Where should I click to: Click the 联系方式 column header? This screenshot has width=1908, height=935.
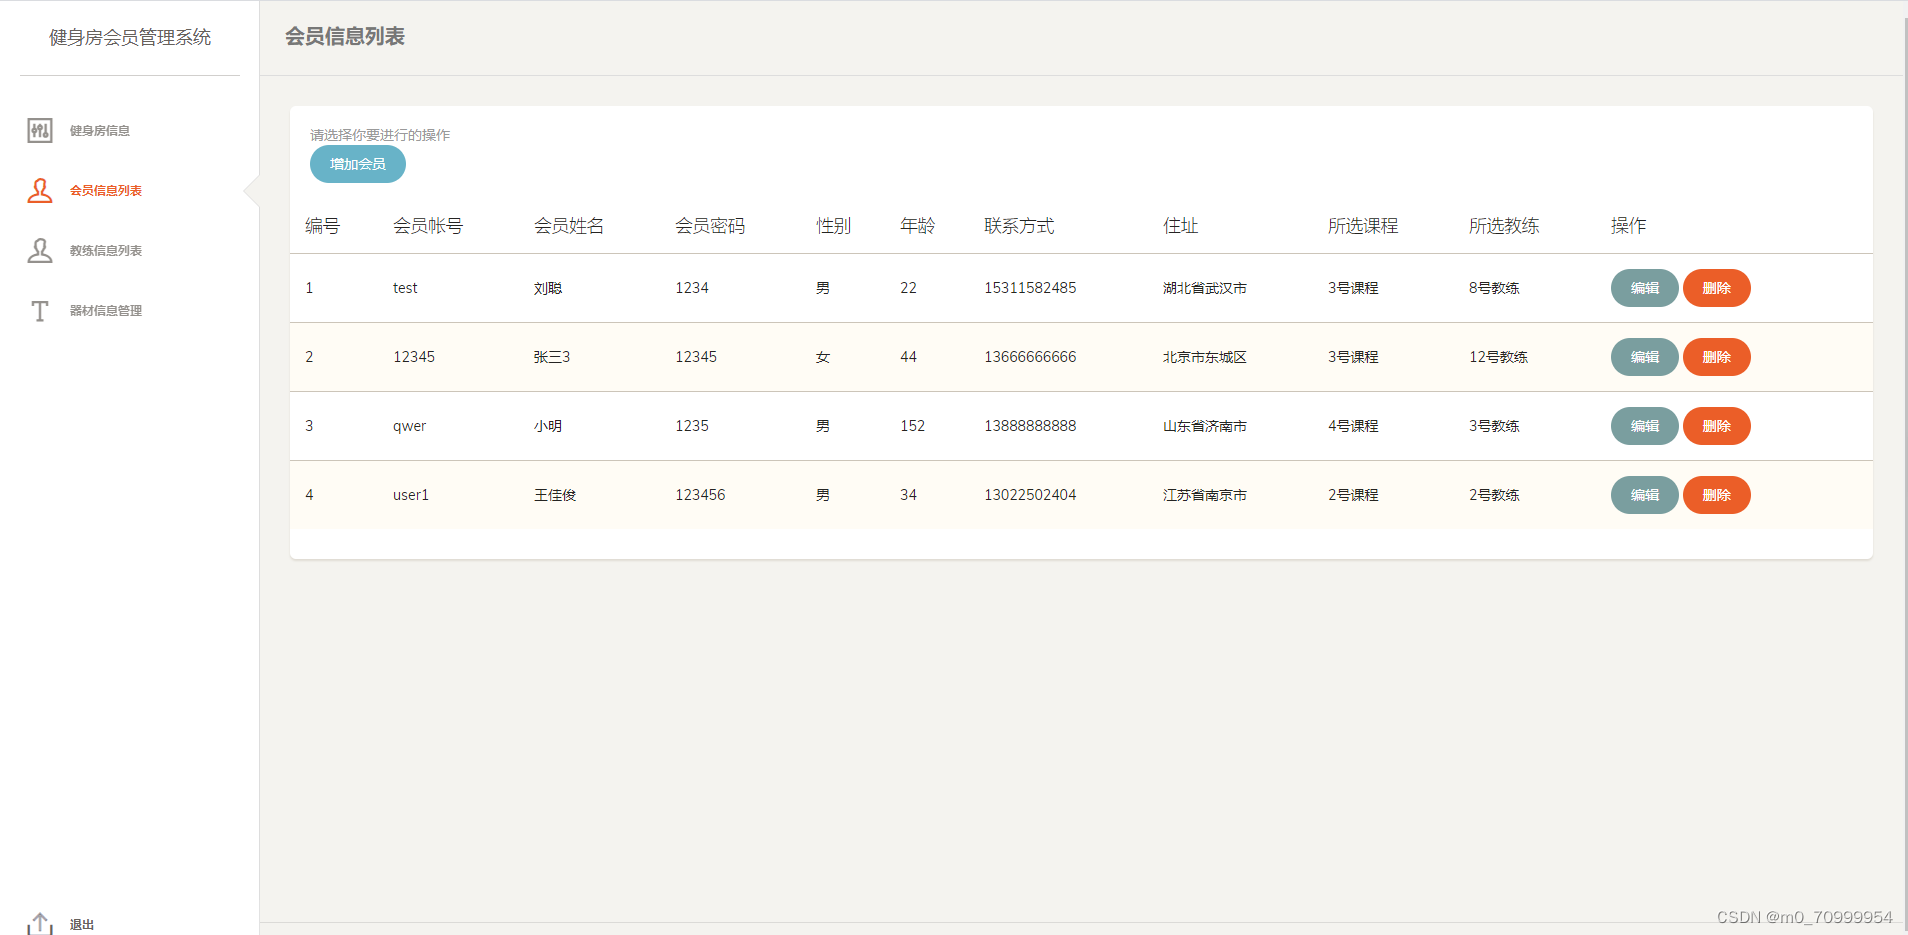coord(1019,226)
